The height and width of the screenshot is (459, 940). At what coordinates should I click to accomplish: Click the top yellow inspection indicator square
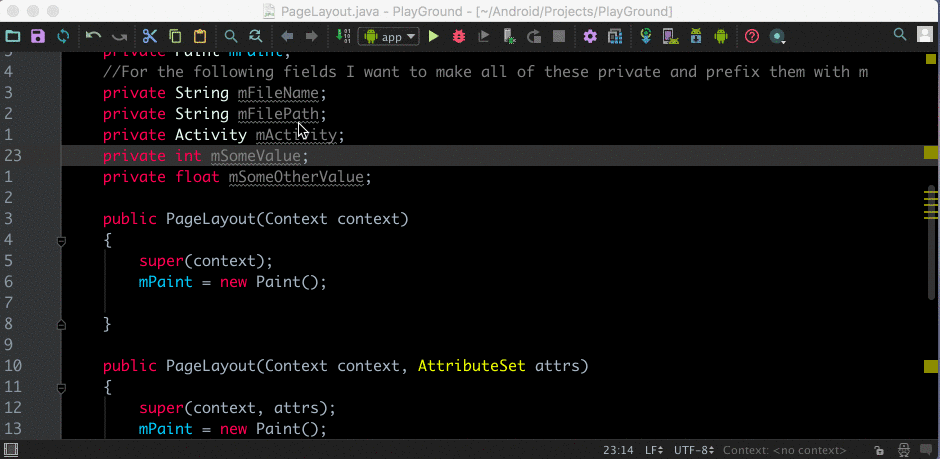[x=930, y=59]
